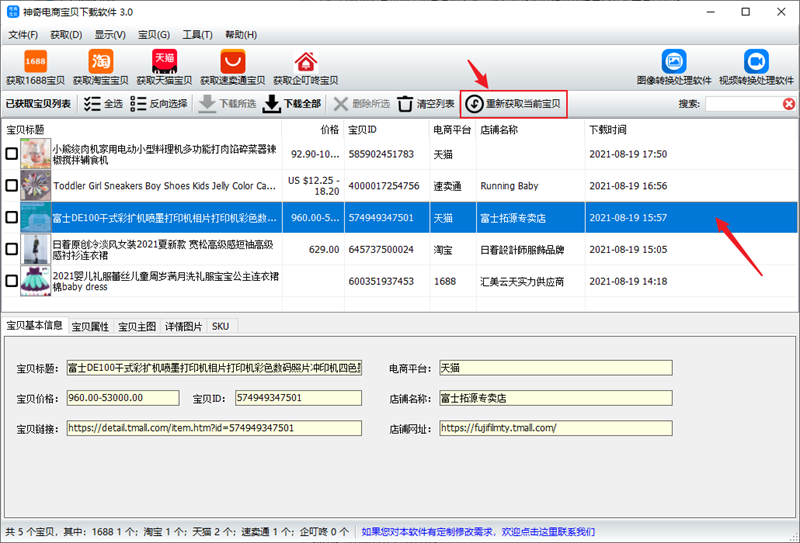Screen dimensions: 800x543
Task: Click the 删除所选 toolbar button
Action: coord(362,104)
